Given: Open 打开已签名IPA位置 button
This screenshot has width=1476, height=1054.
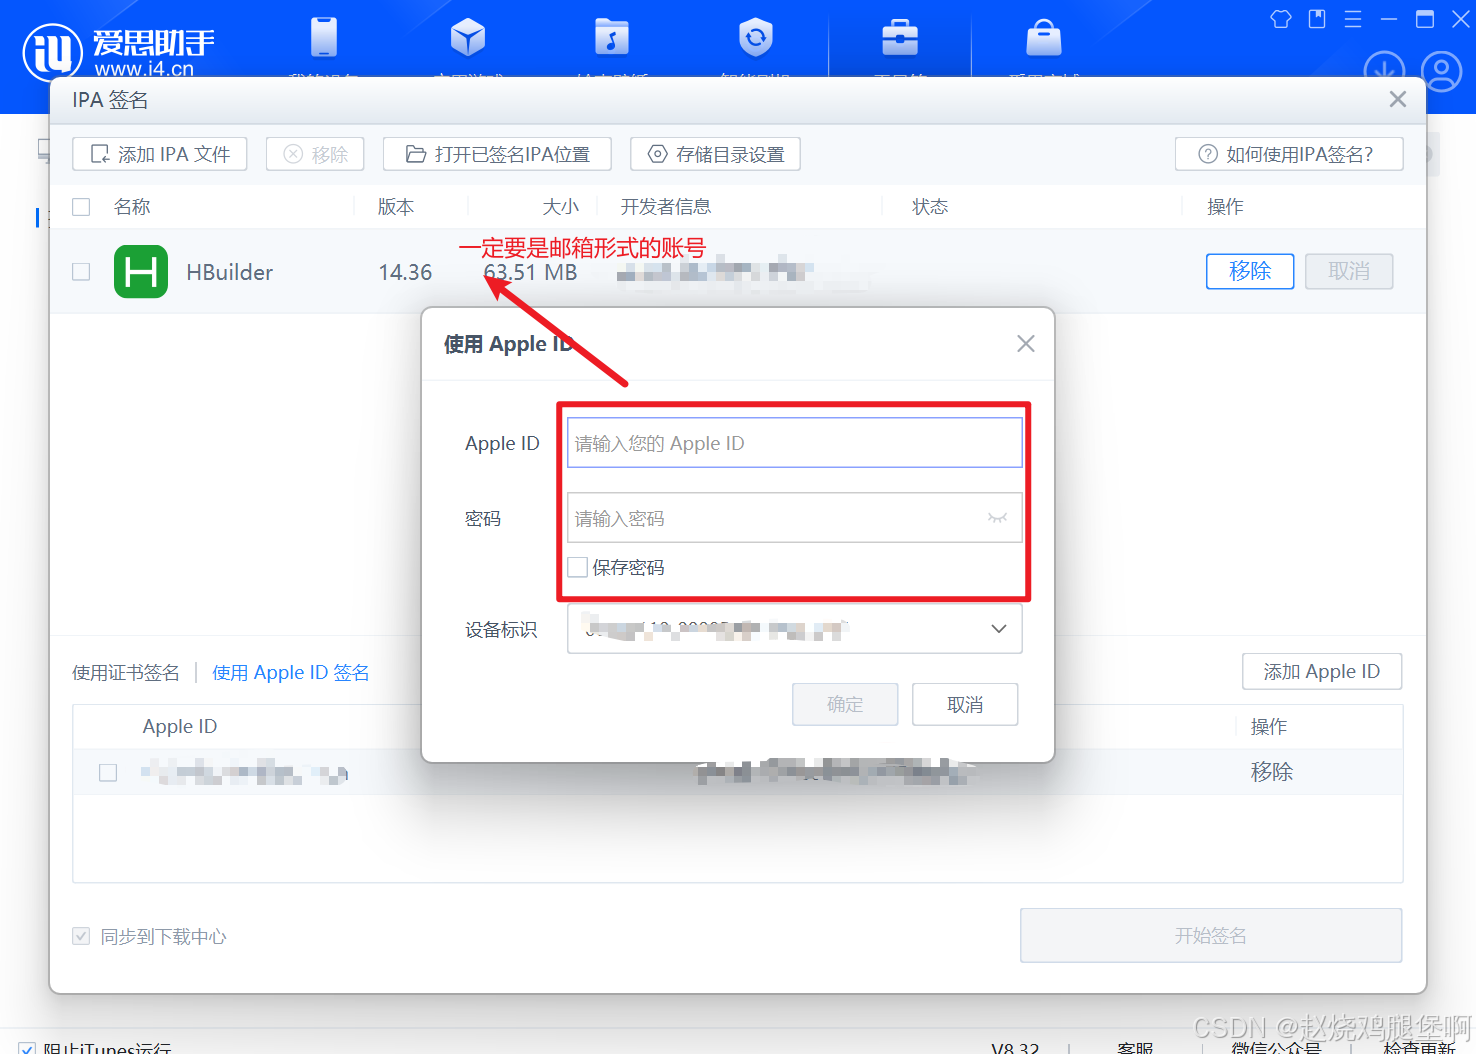Looking at the screenshot, I should click(x=497, y=153).
